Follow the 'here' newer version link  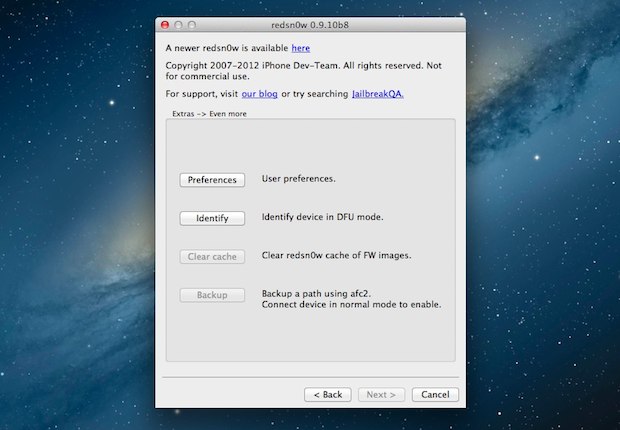301,48
